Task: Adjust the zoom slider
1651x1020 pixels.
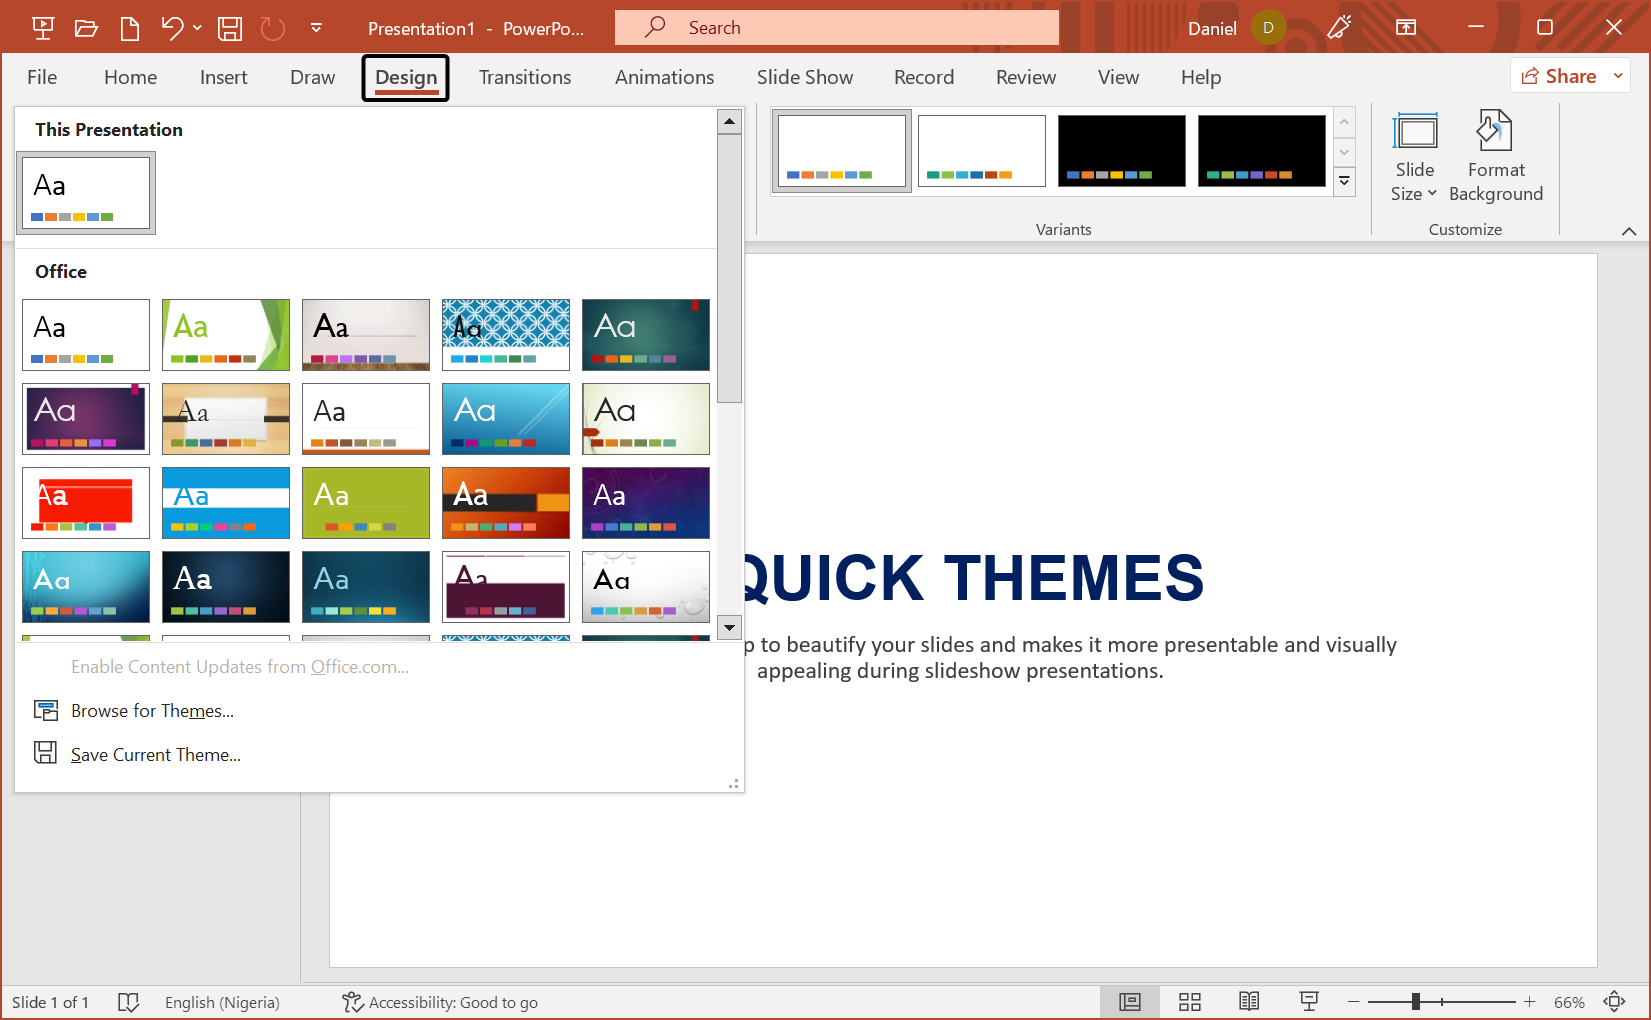Action: [x=1417, y=1001]
